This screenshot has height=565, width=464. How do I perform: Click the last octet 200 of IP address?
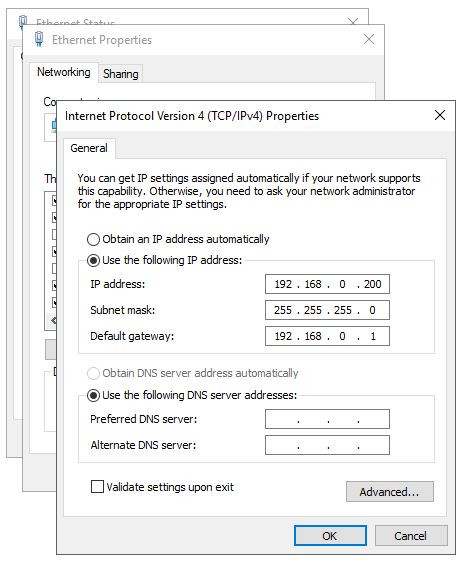372,284
